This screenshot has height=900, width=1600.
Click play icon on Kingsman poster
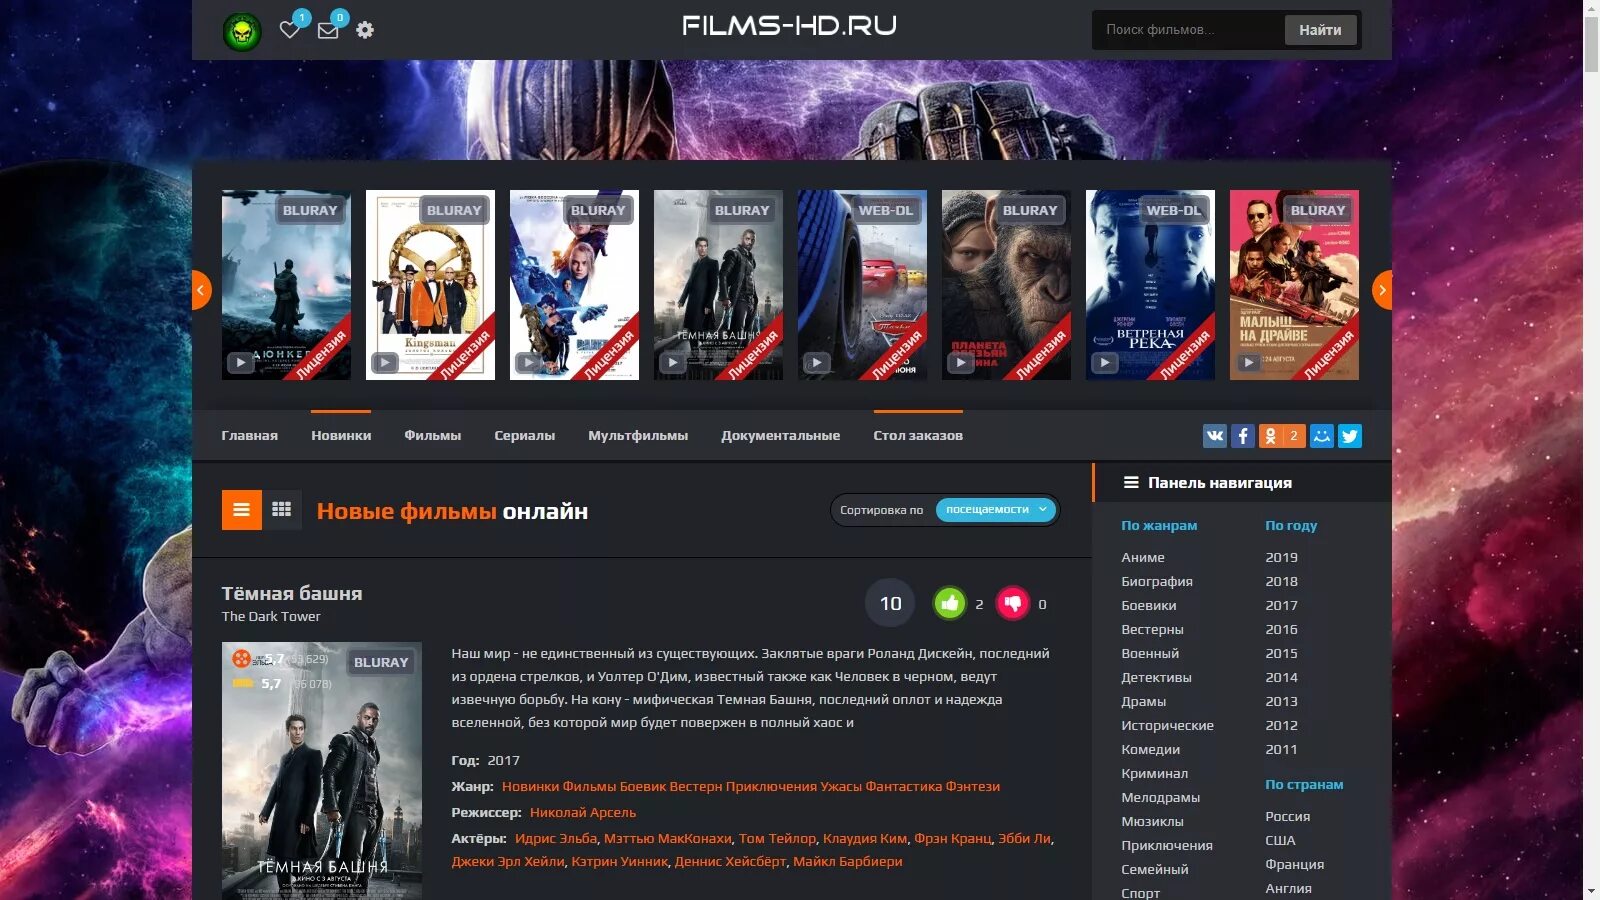[384, 363]
